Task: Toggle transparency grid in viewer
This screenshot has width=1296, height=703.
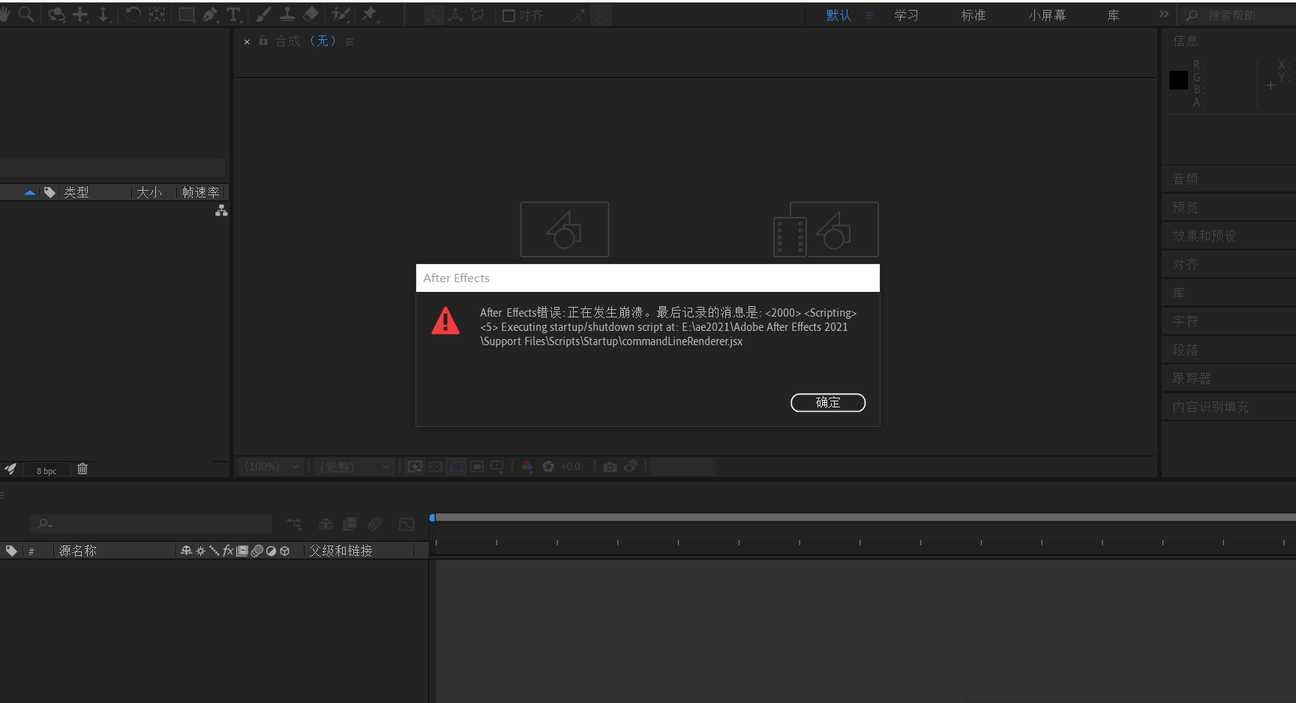Action: click(x=436, y=467)
